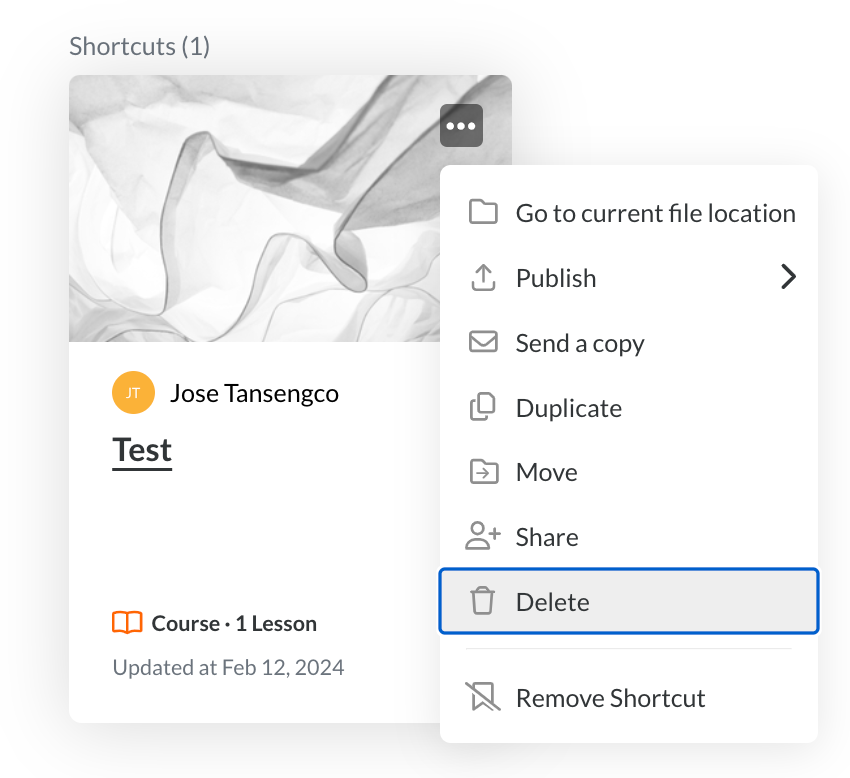Screen dimensions: 850x778
Task: Choose the "Share" menu label
Action: tap(547, 537)
